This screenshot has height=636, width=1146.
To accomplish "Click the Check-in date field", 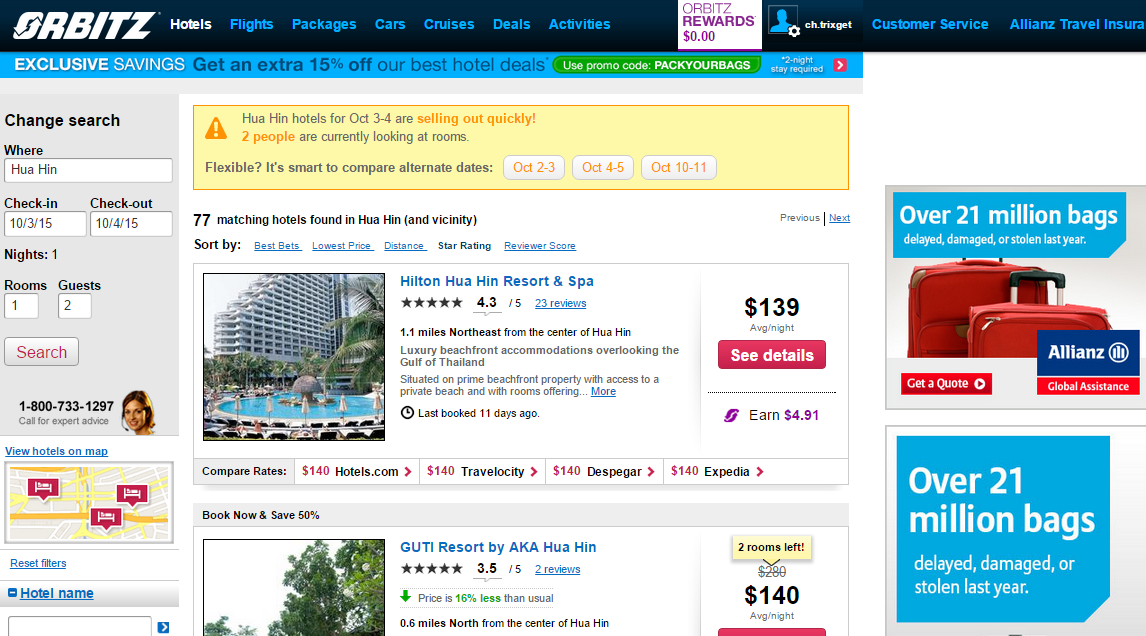I will click(x=45, y=224).
